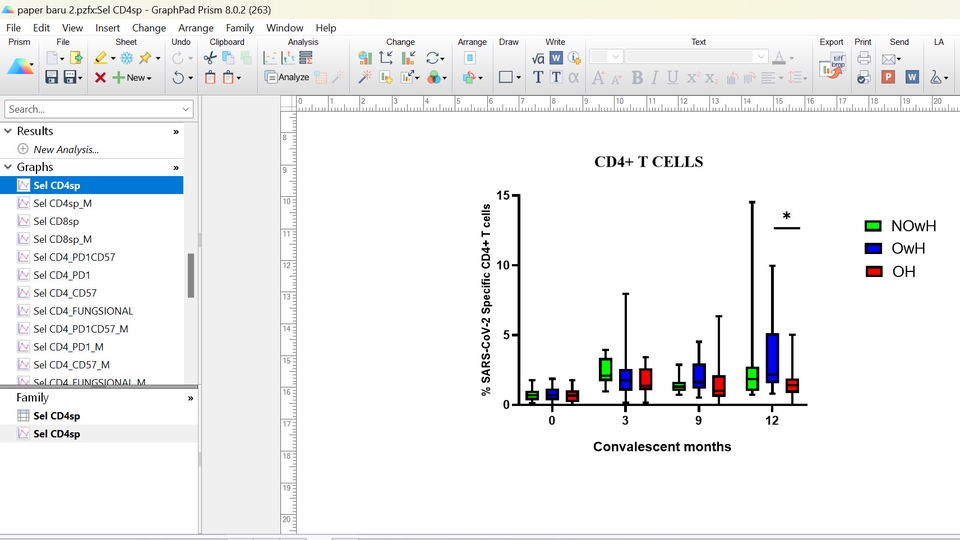Open the Arrange menu
This screenshot has height=540, width=960.
[x=196, y=28]
